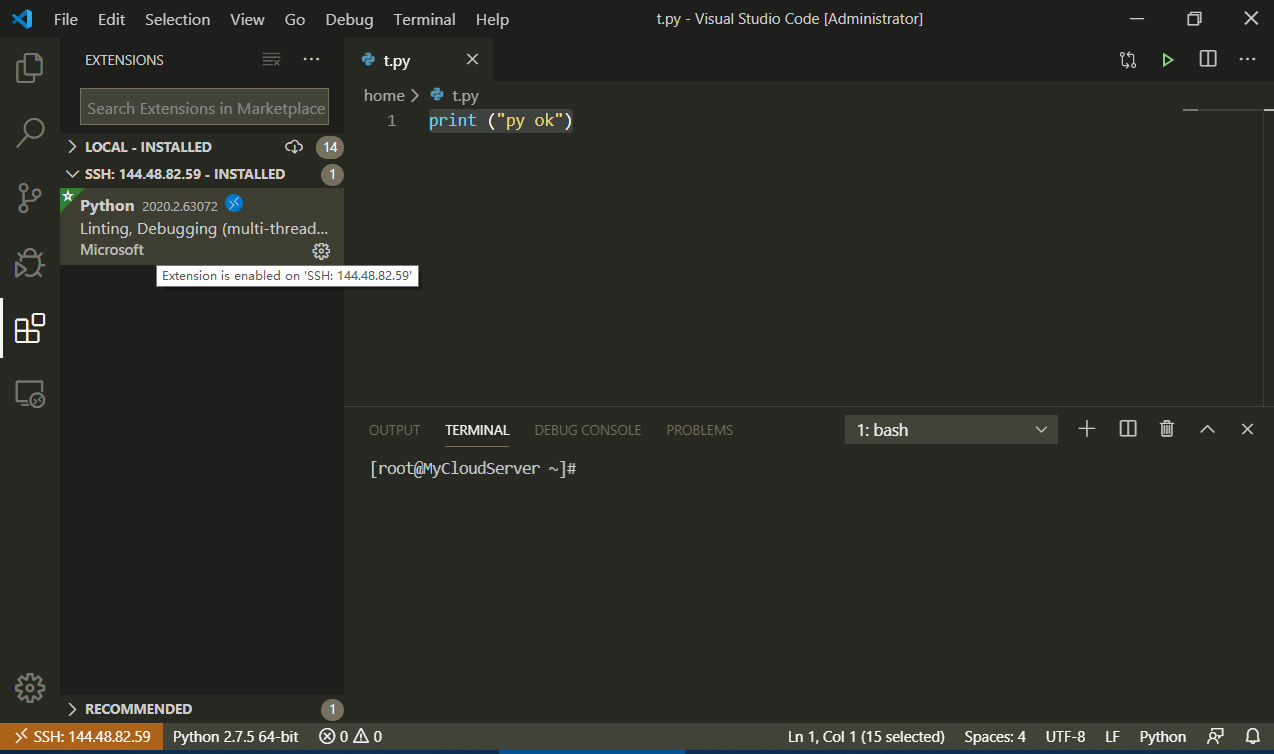Click the terminal prompt [root@MyCloudServer ~]#
This screenshot has height=754, width=1274.
pos(473,468)
